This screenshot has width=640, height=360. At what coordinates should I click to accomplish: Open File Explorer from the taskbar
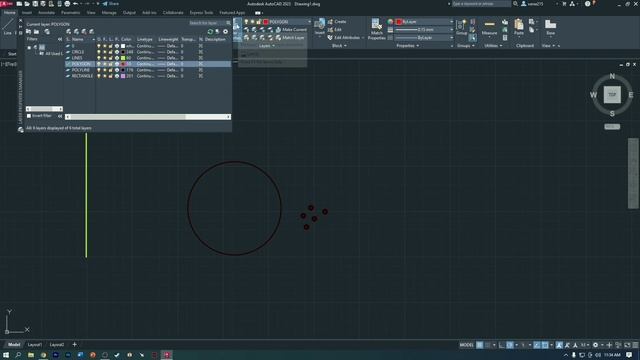click(x=31, y=355)
